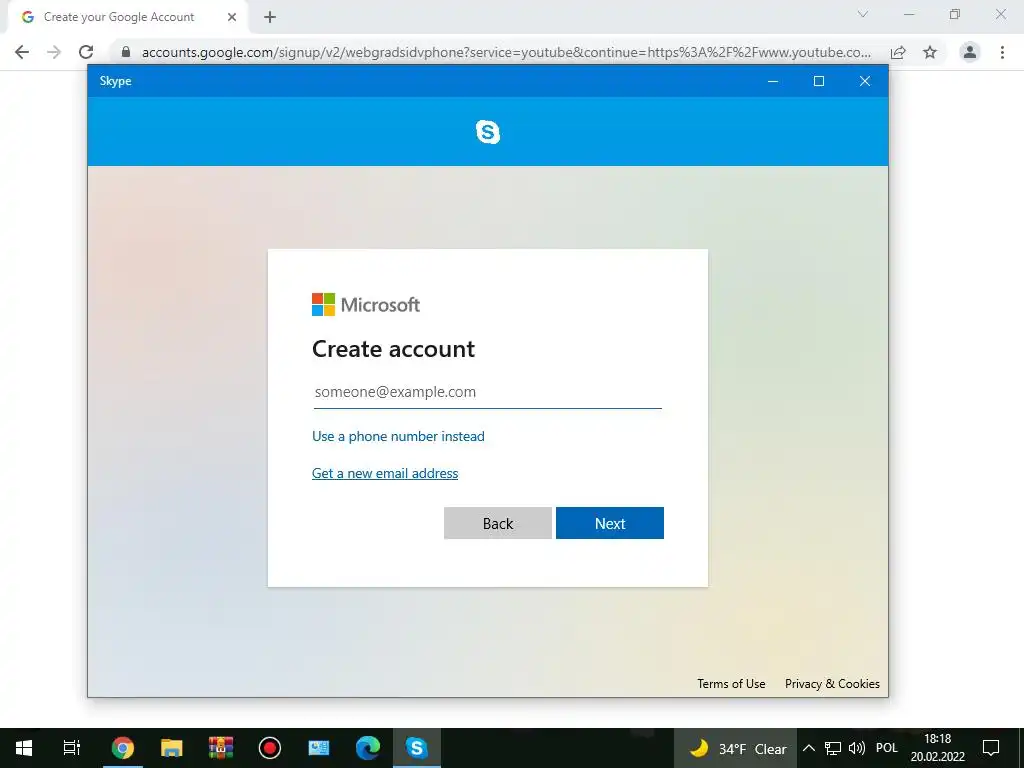The image size is (1024, 768).
Task: Click the Skype title text in the title bar
Action: tap(116, 81)
